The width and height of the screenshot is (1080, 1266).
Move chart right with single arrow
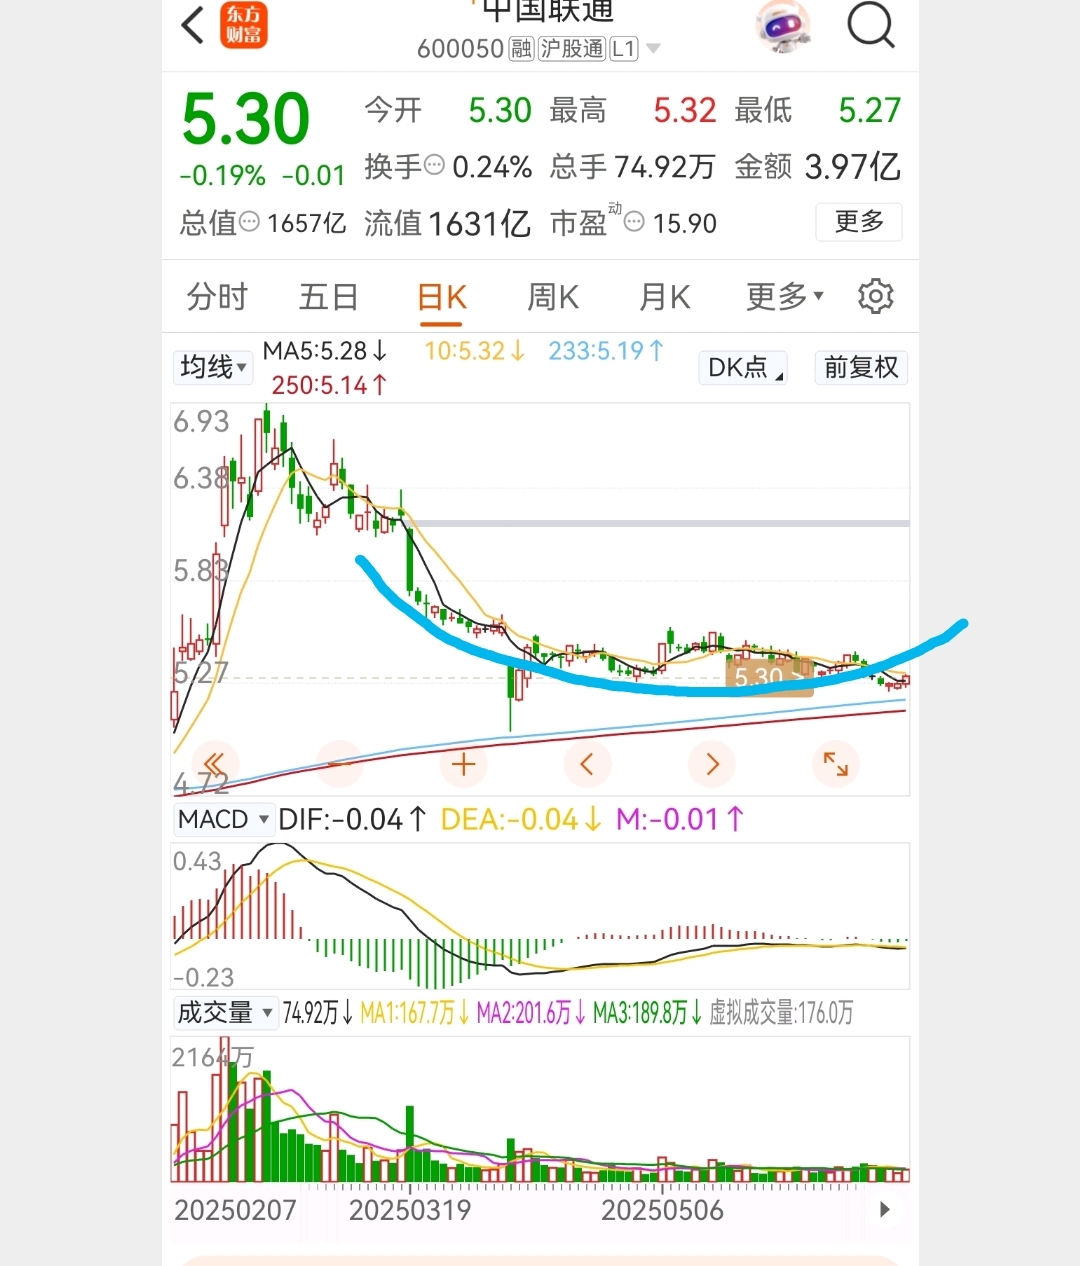(712, 765)
